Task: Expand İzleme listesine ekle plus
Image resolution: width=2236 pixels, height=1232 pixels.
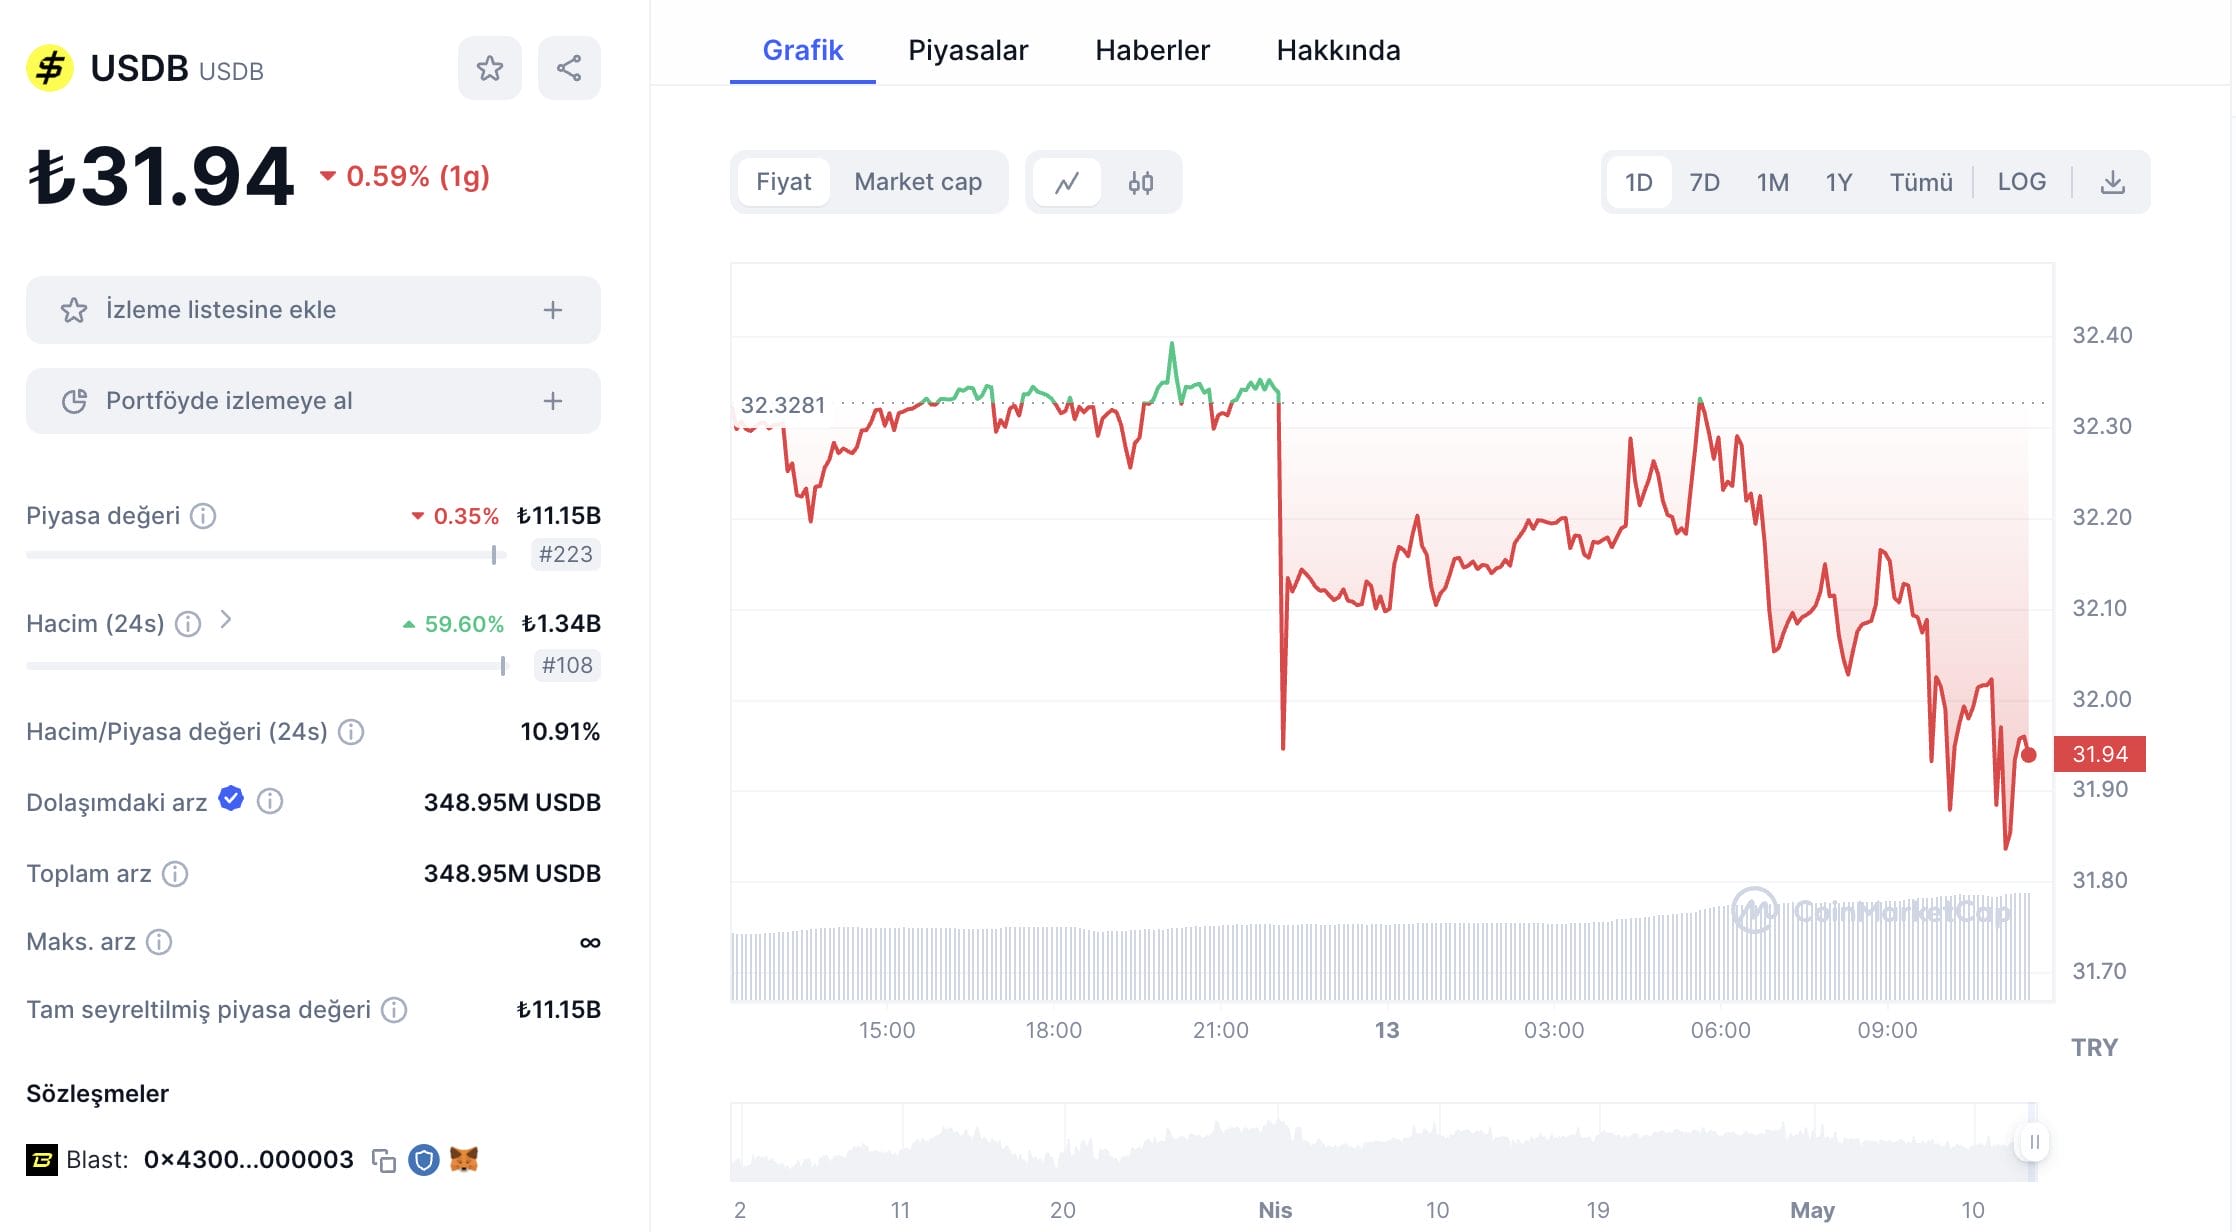Action: click(553, 310)
